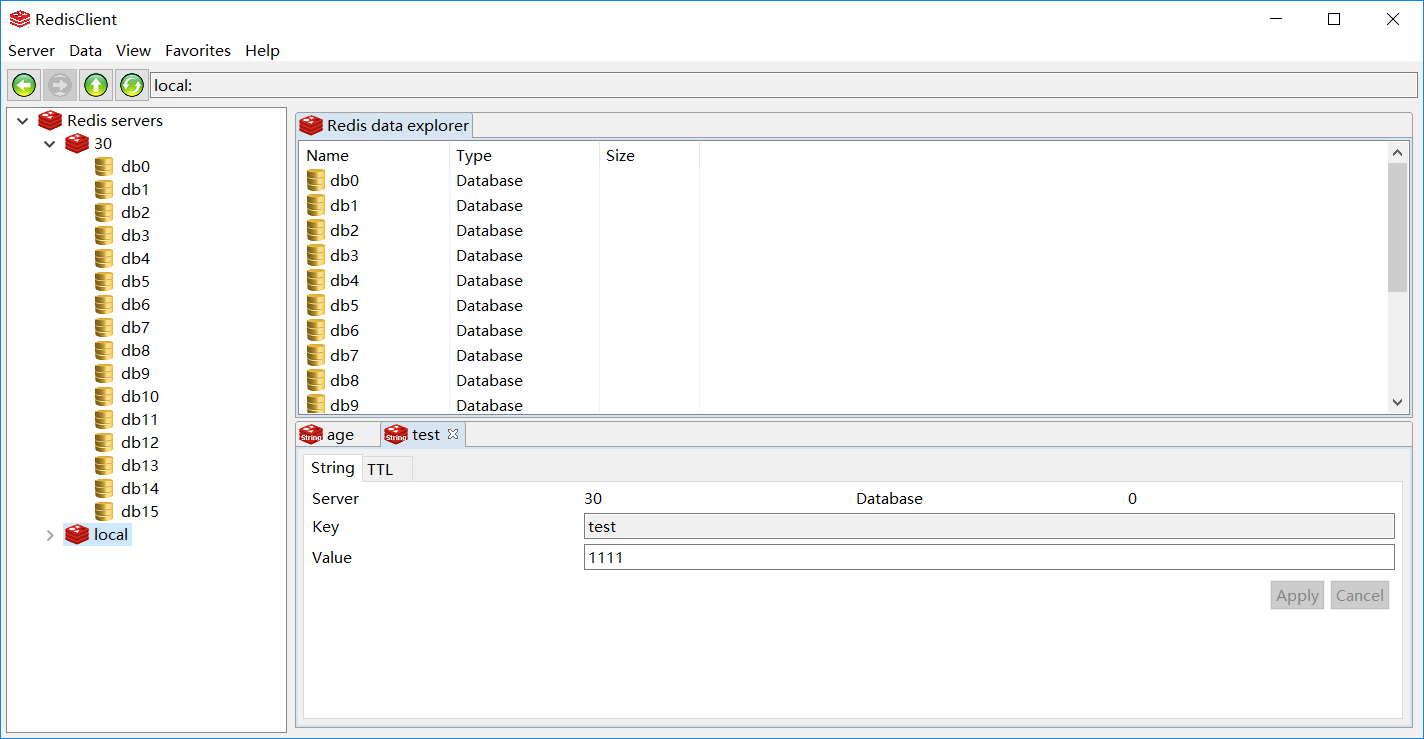Open the Data menu
The width and height of the screenshot is (1424, 739).
click(x=85, y=50)
